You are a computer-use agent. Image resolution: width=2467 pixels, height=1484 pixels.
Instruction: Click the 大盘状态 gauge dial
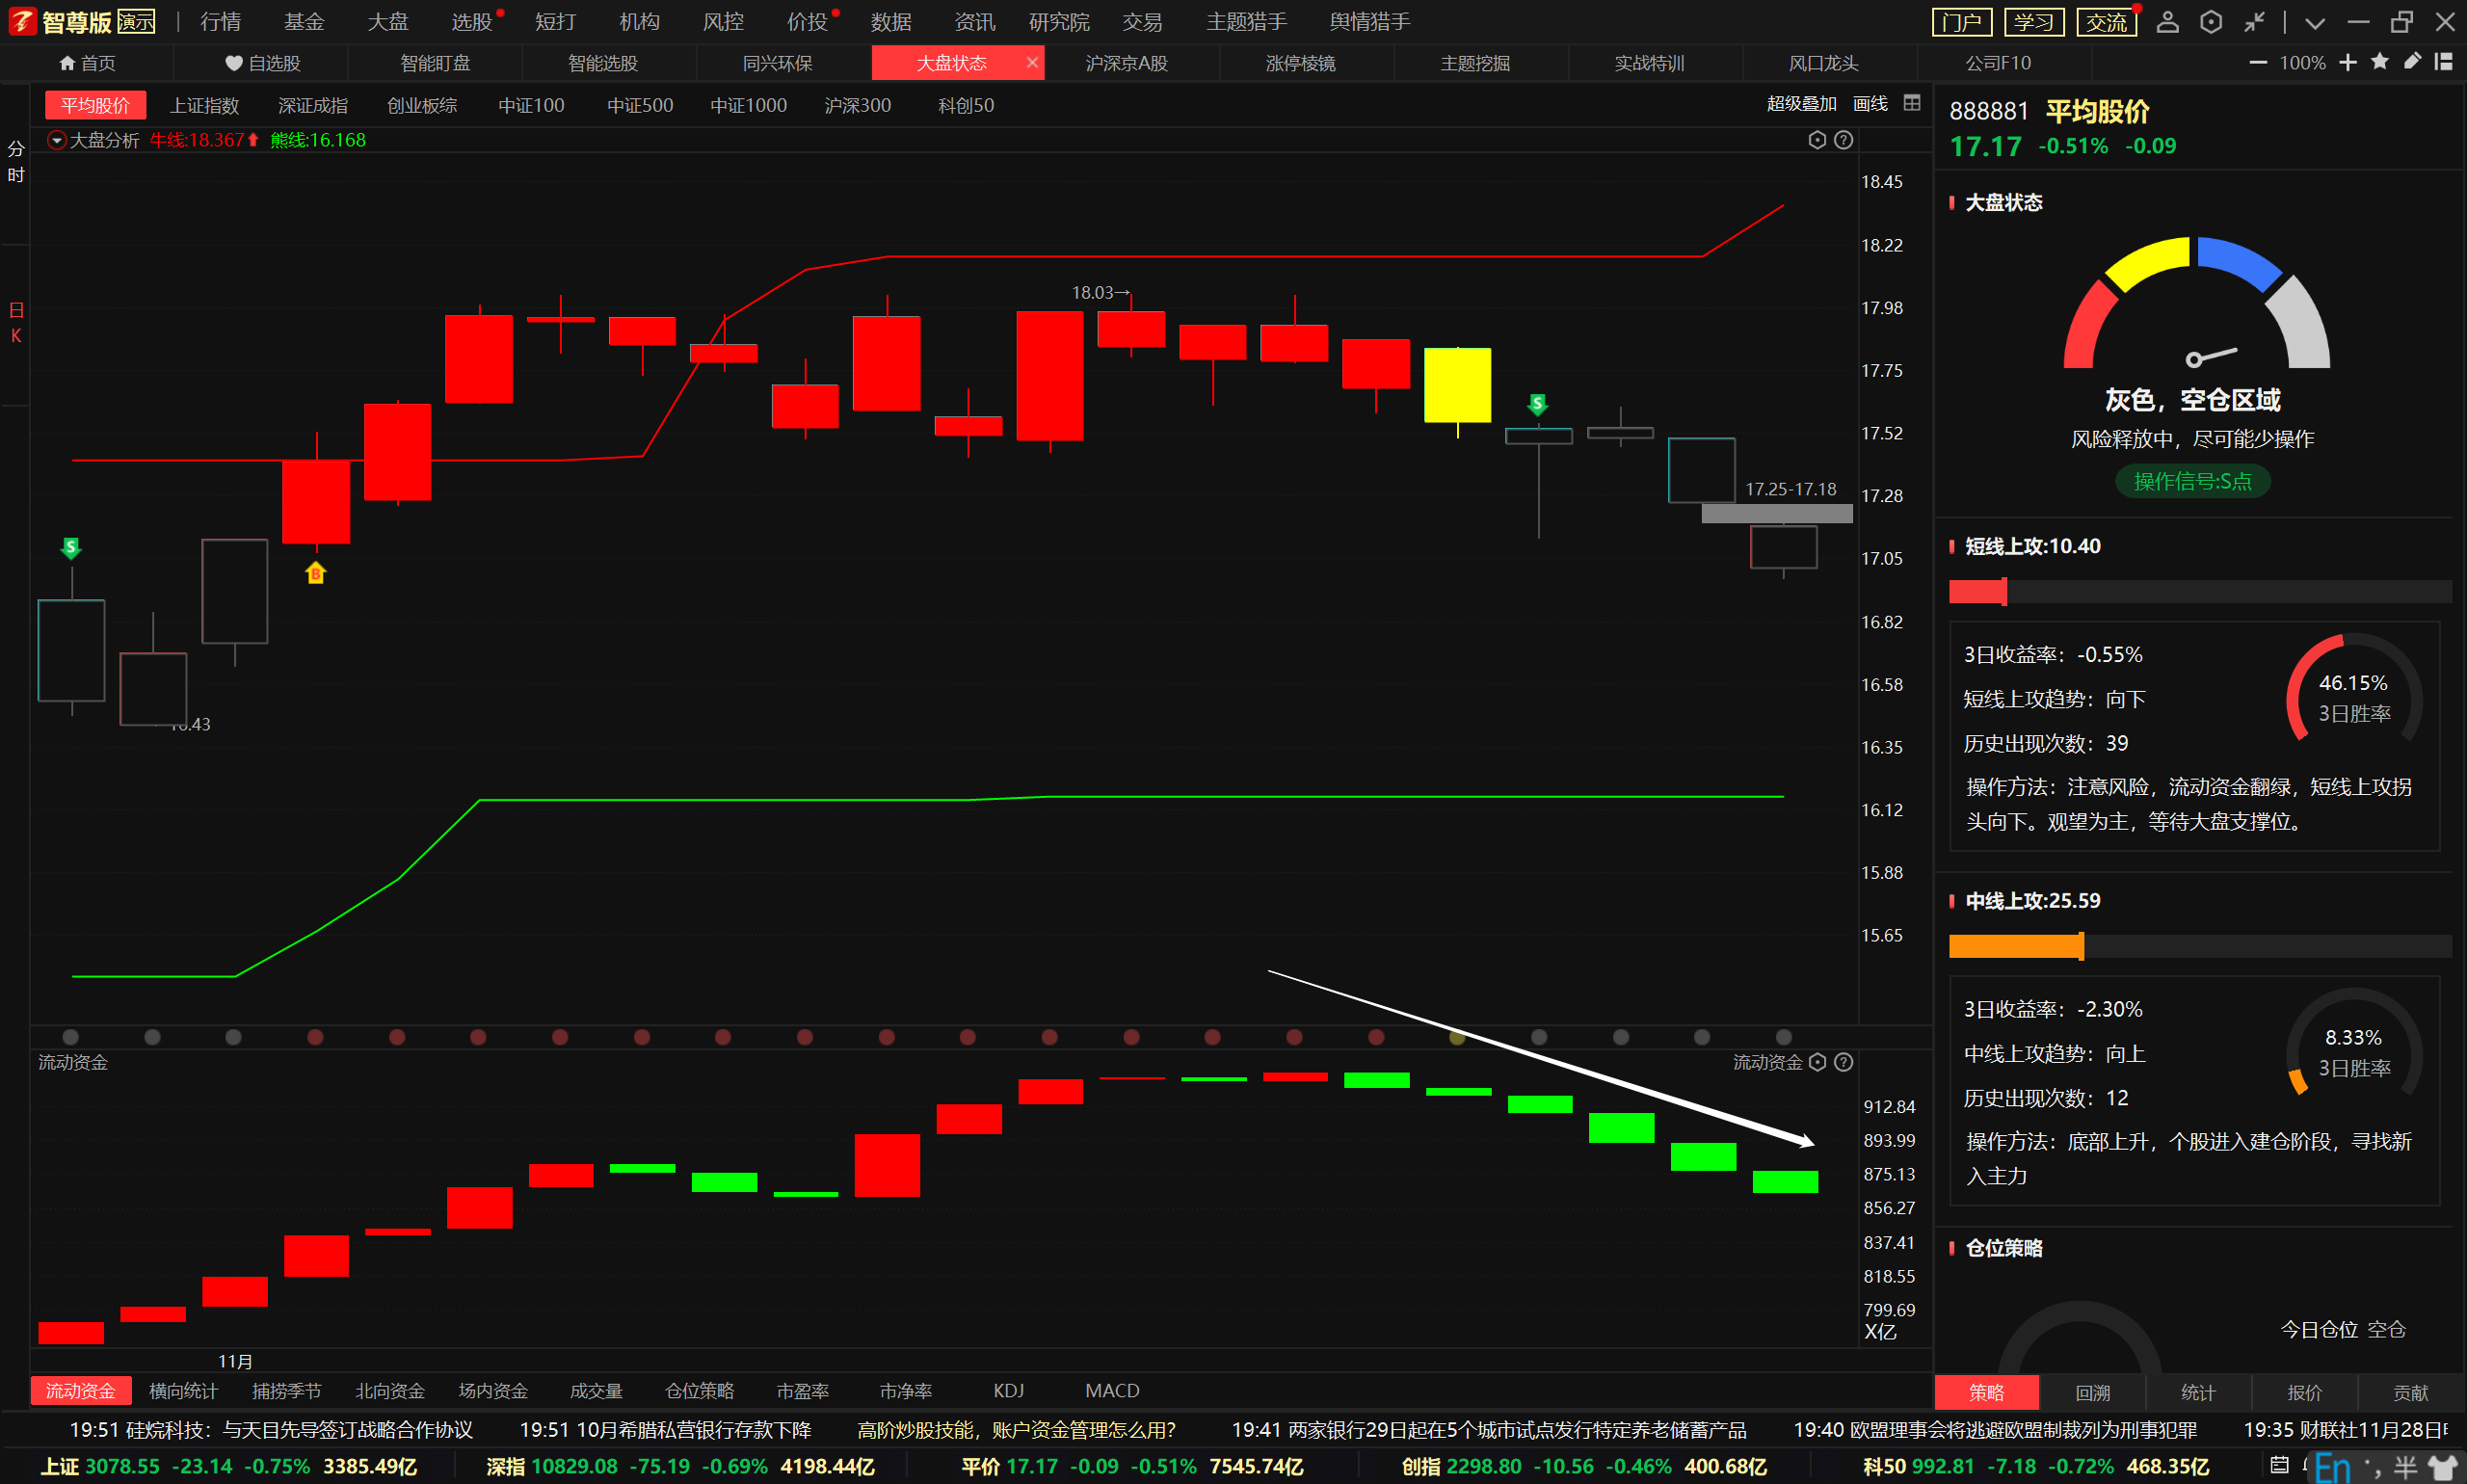coord(2196,303)
